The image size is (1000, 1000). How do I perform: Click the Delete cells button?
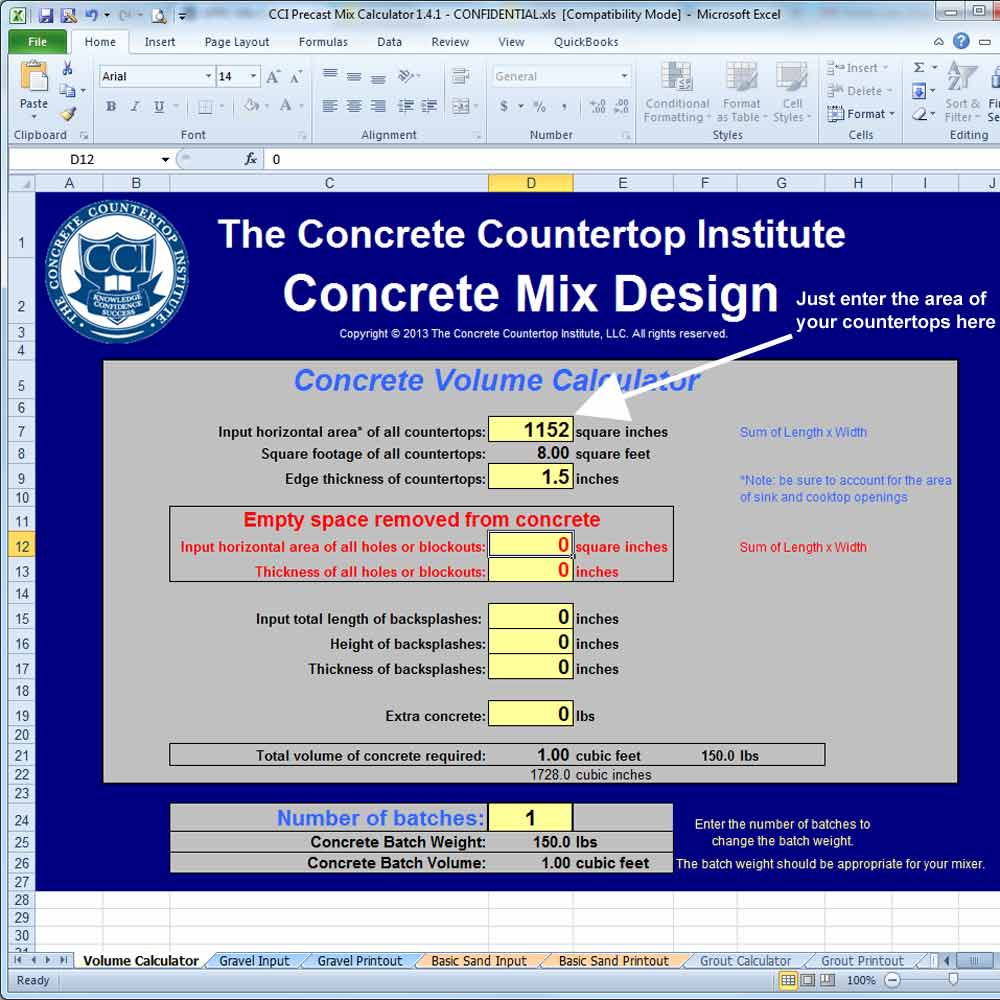[x=859, y=91]
